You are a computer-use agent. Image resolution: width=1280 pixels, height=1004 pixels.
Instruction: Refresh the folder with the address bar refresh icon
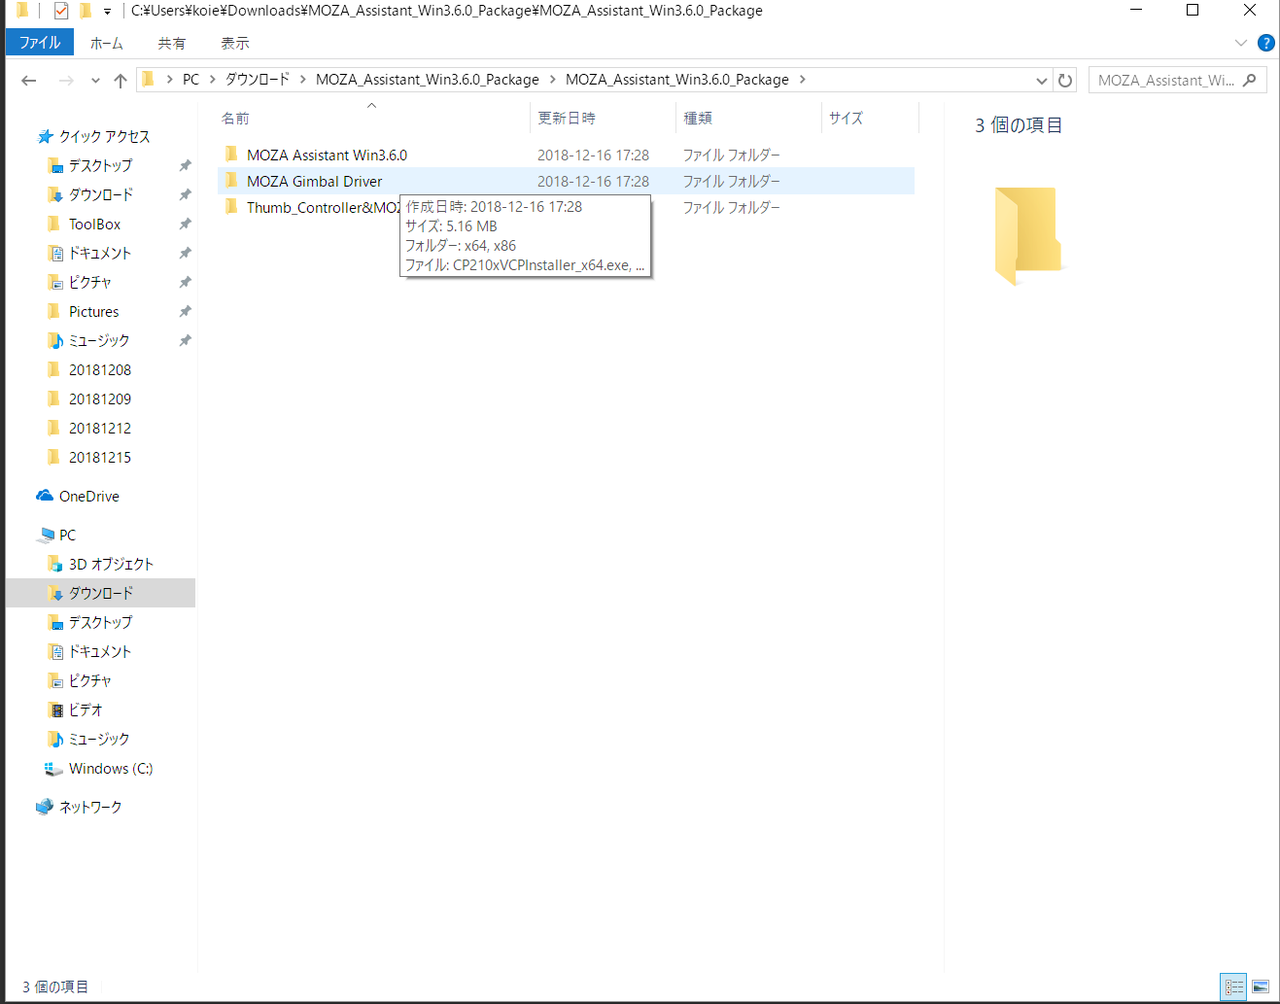(1065, 80)
